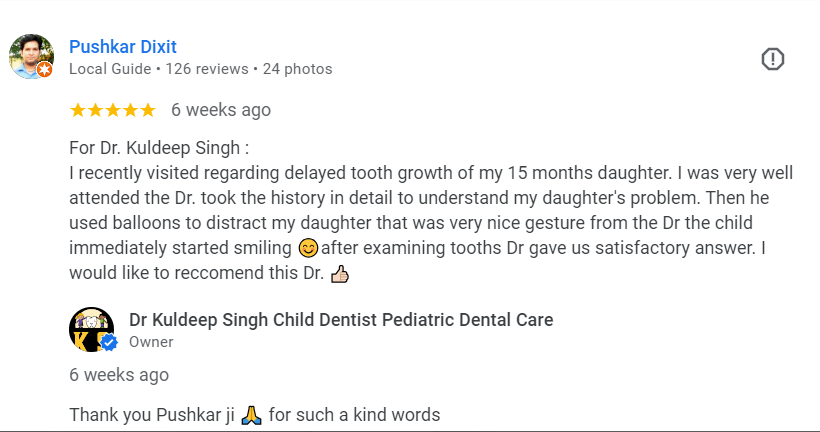Open Pushkar Dixit's profile name link
This screenshot has height=432, width=820.
(123, 47)
